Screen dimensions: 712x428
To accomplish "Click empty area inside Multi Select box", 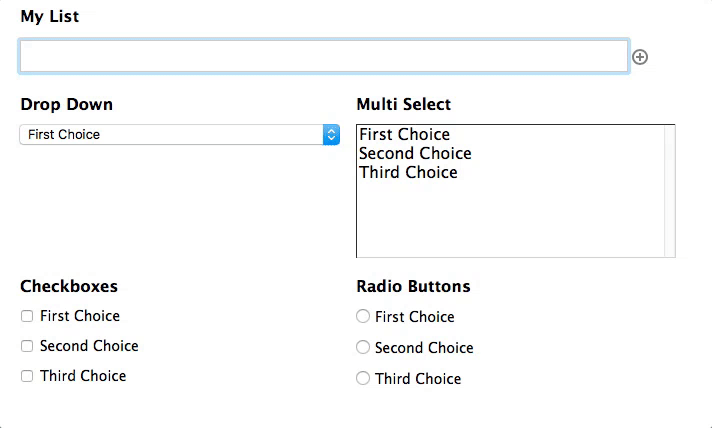I will point(511,220).
